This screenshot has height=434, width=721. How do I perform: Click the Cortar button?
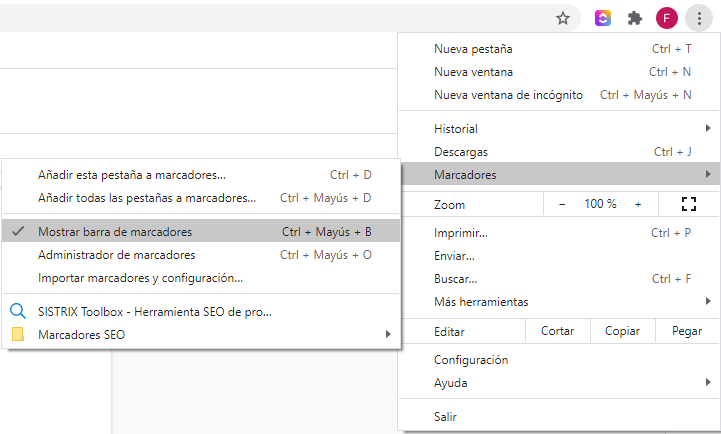pyautogui.click(x=557, y=331)
